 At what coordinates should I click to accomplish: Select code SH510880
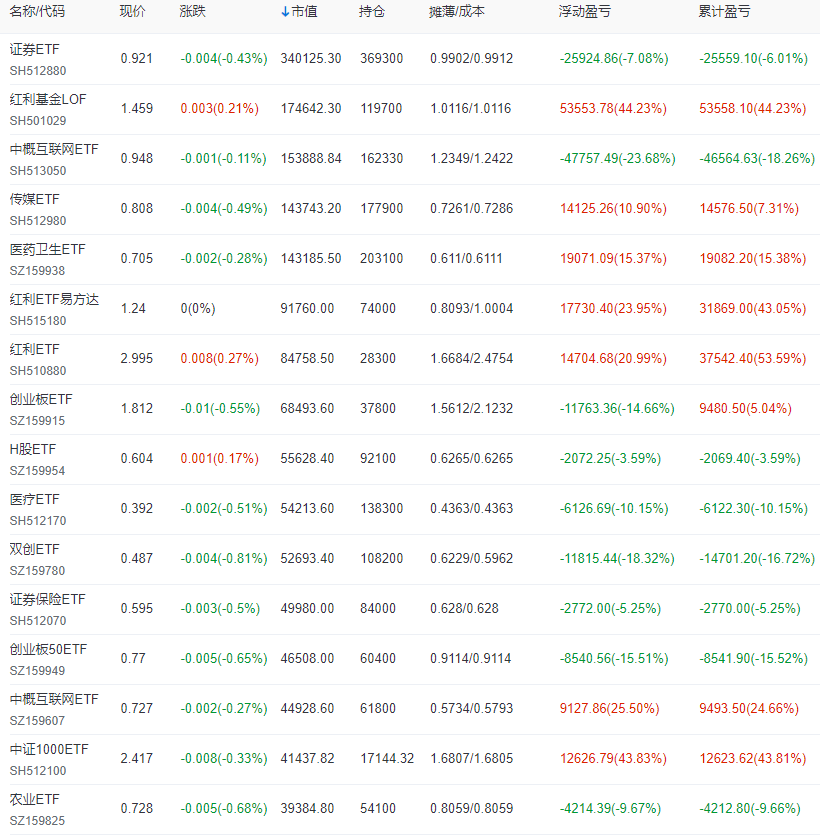coord(38,370)
